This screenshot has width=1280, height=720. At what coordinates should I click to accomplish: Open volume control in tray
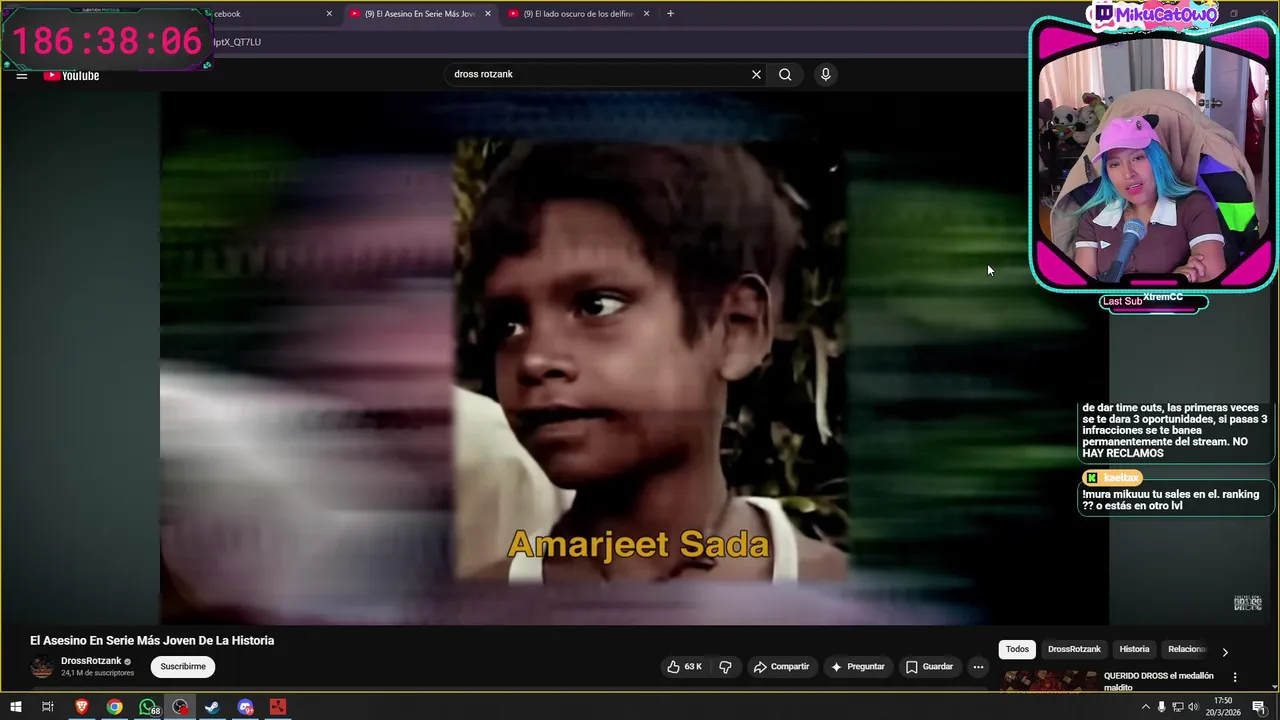click(1194, 707)
